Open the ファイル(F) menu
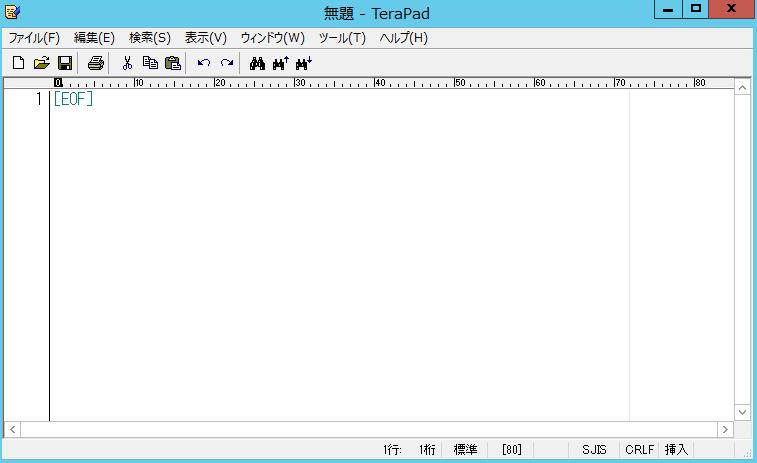Viewport: 757px width, 463px height. pyautogui.click(x=34, y=38)
